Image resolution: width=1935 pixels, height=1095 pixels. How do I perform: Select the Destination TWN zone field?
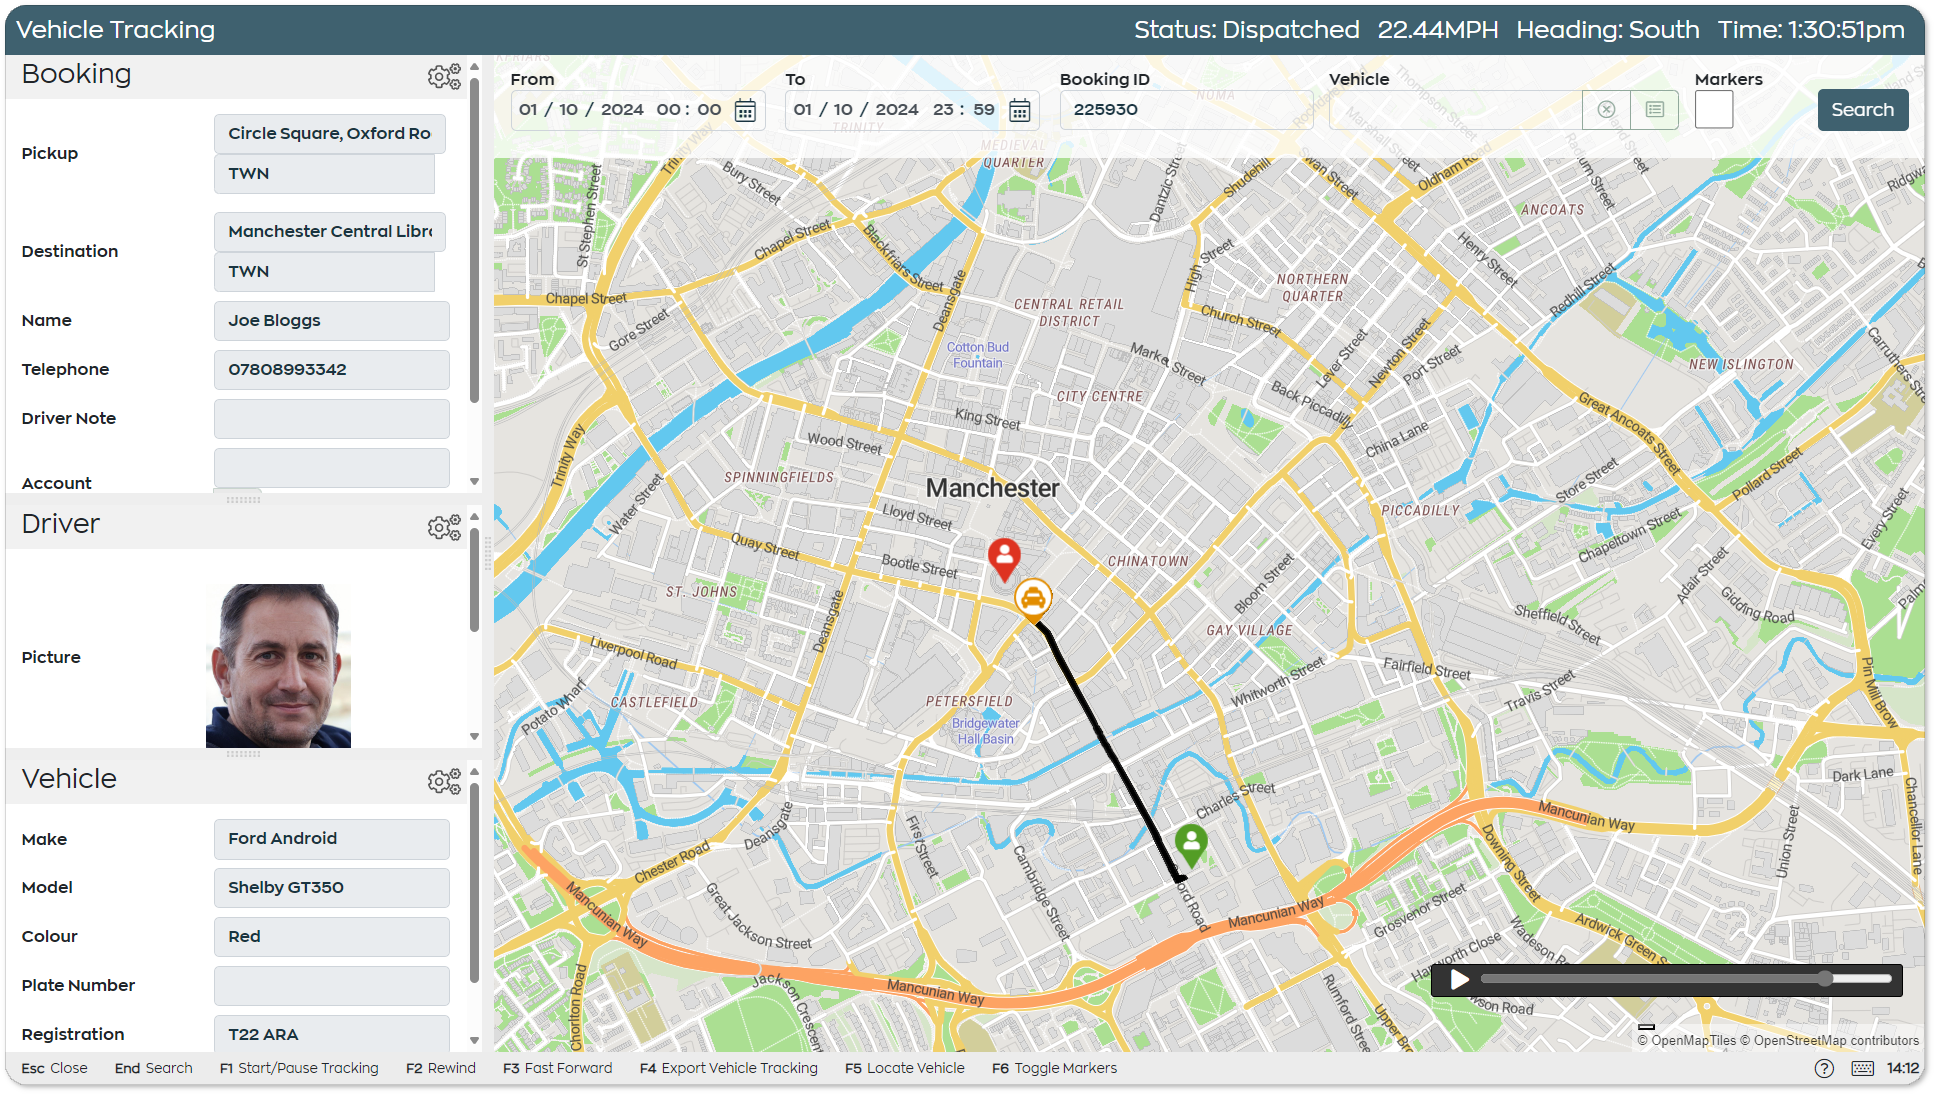324,272
